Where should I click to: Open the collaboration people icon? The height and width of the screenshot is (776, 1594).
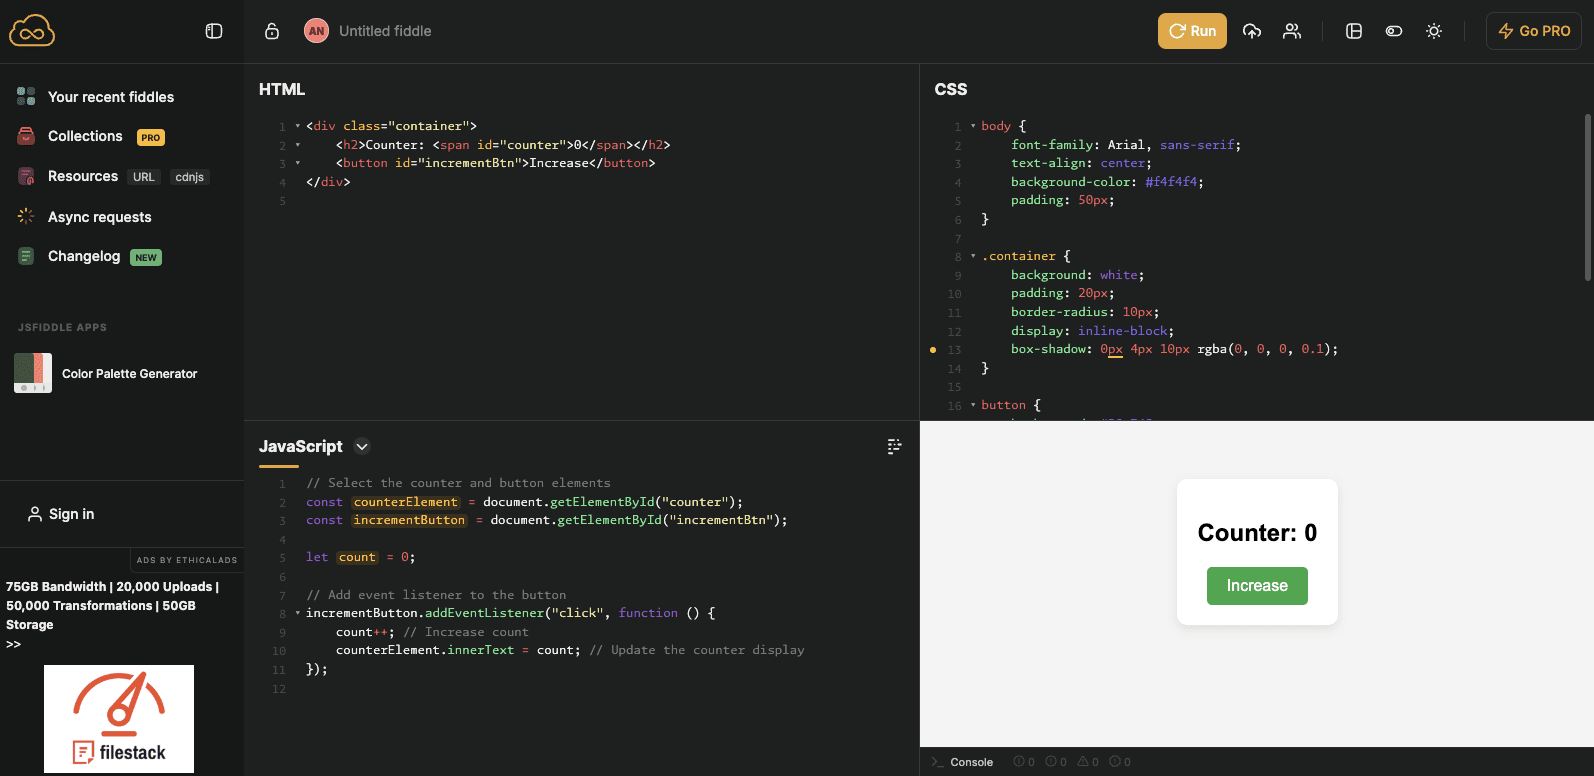pos(1292,31)
